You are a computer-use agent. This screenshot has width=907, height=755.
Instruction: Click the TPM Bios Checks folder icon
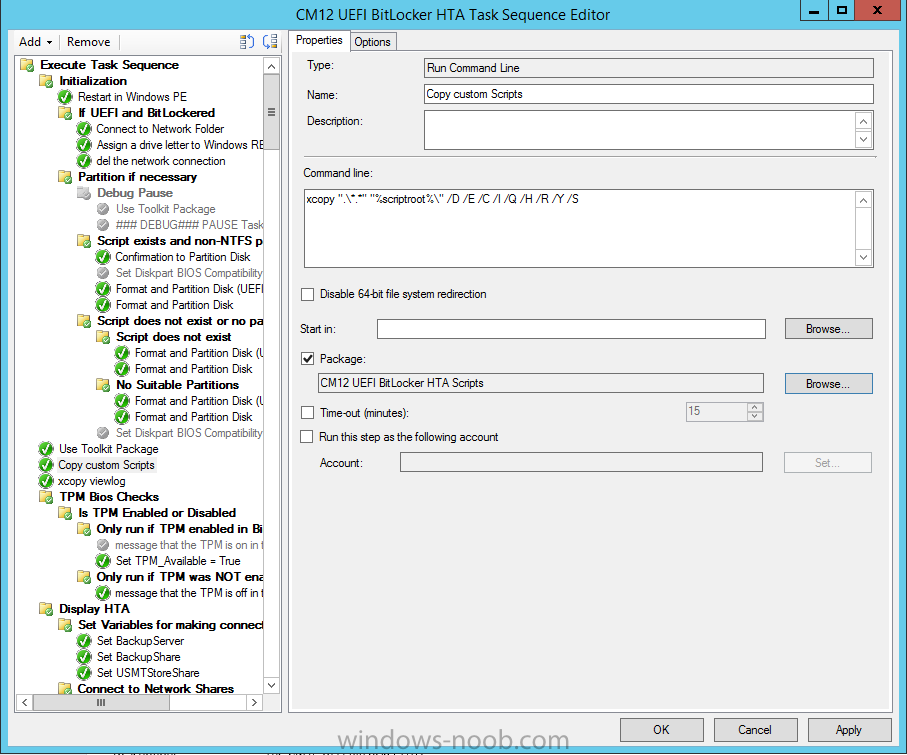[46, 497]
